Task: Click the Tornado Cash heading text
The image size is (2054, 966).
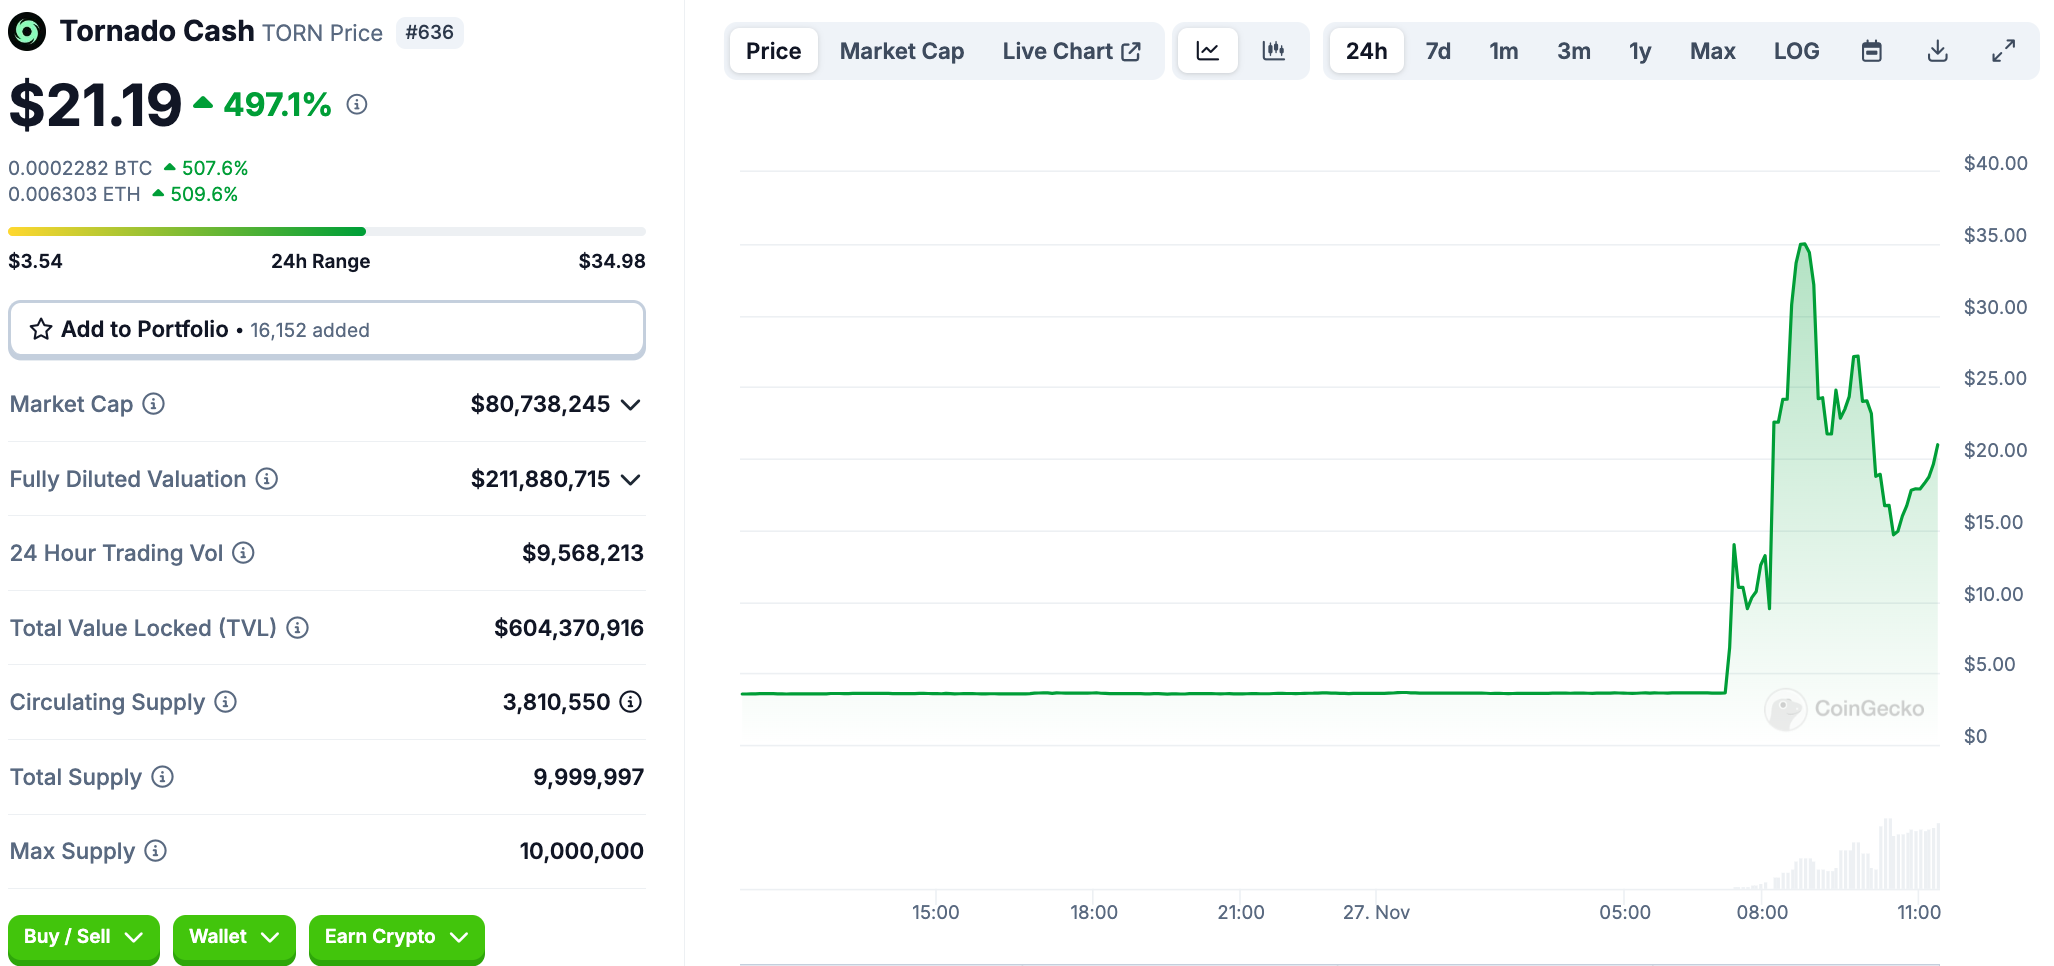Action: 157,31
